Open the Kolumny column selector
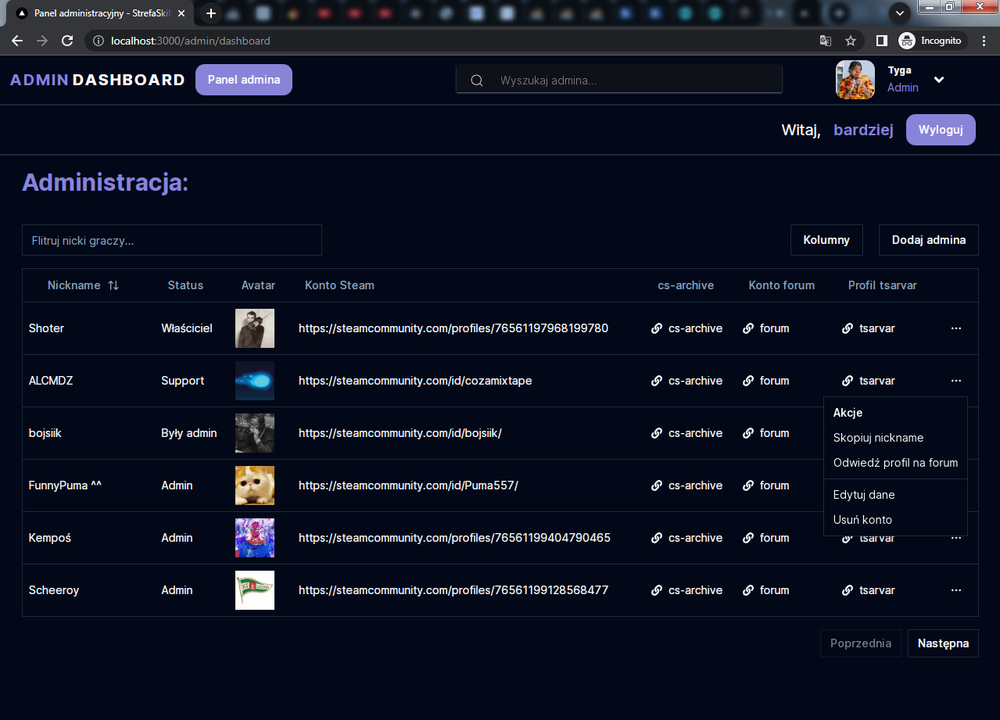 [x=826, y=240]
